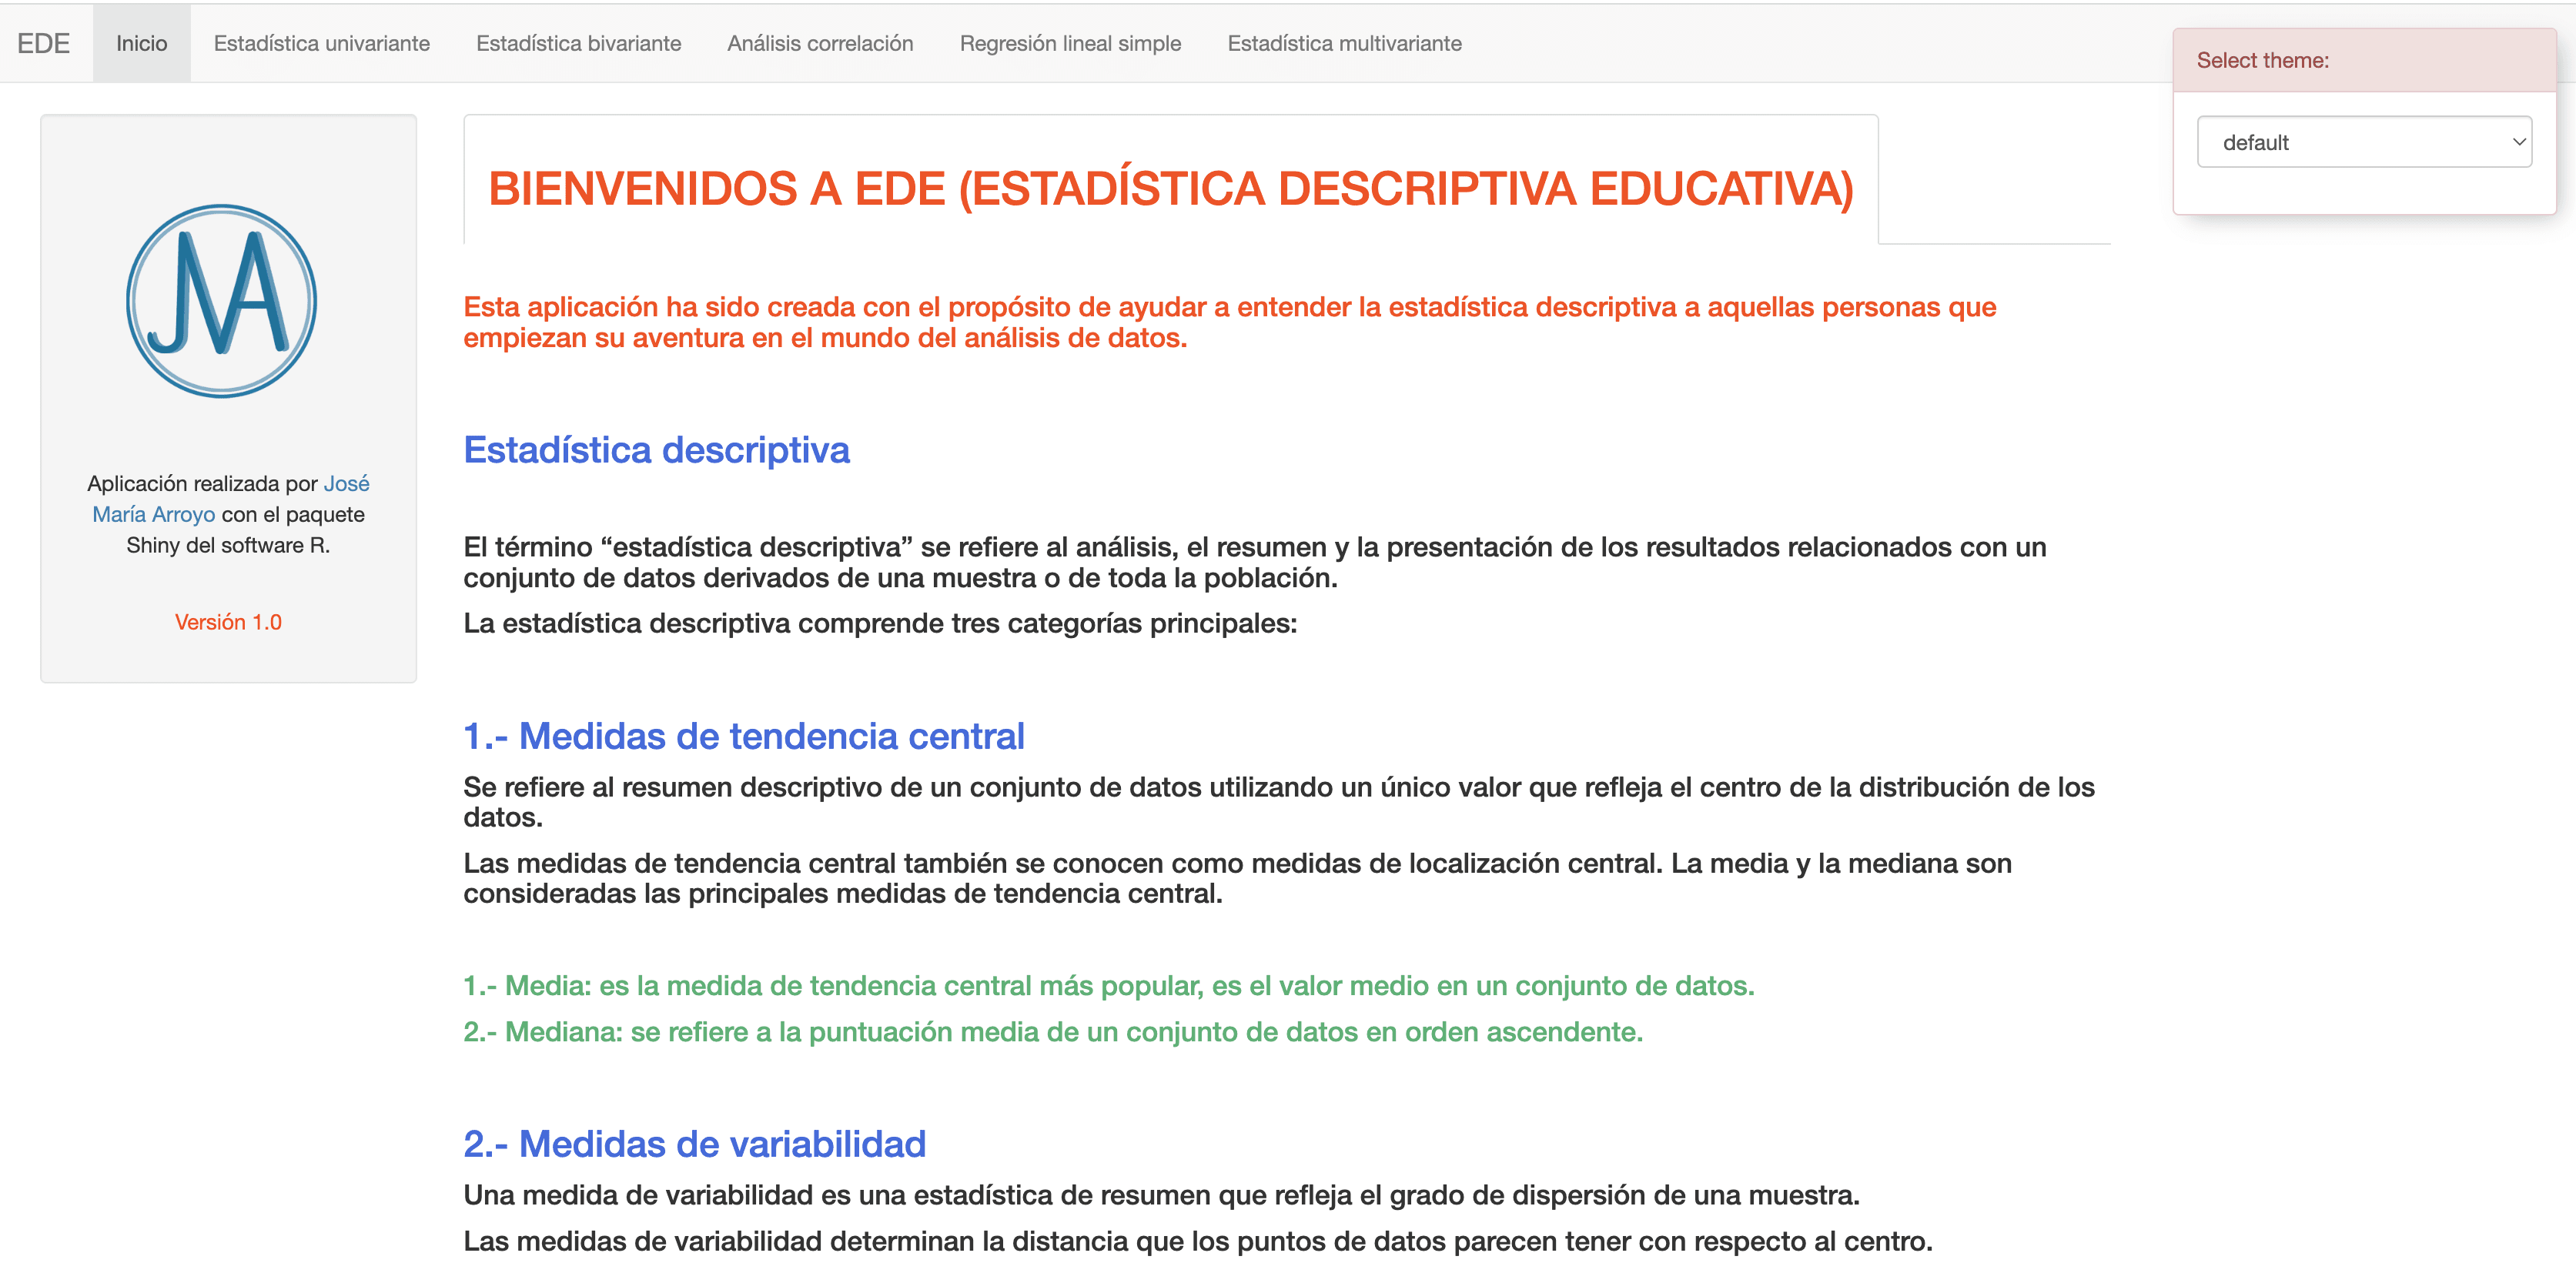The height and width of the screenshot is (1273, 2576).
Task: Click the 'Una medida de variabilidad' sentence
Action: pyautogui.click(x=1161, y=1195)
